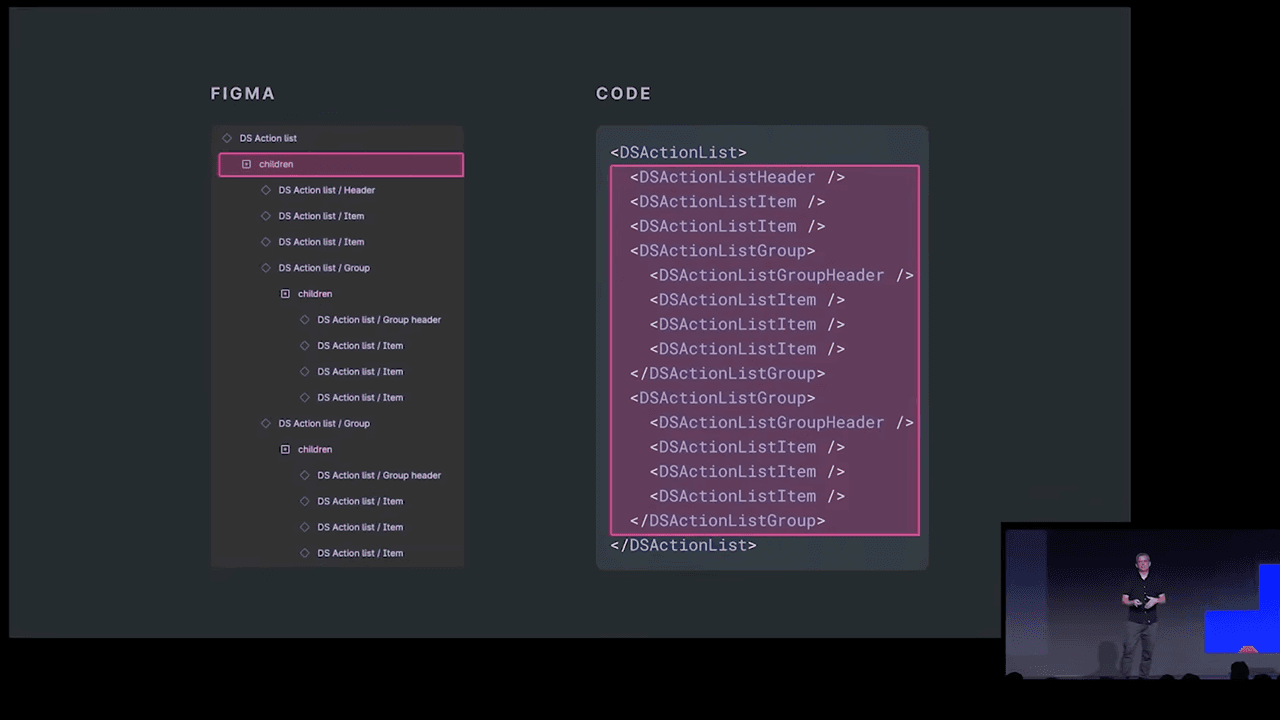Click the diamond icon of the last DS Action list / Item
Screen dimensions: 1280x720
click(x=305, y=553)
